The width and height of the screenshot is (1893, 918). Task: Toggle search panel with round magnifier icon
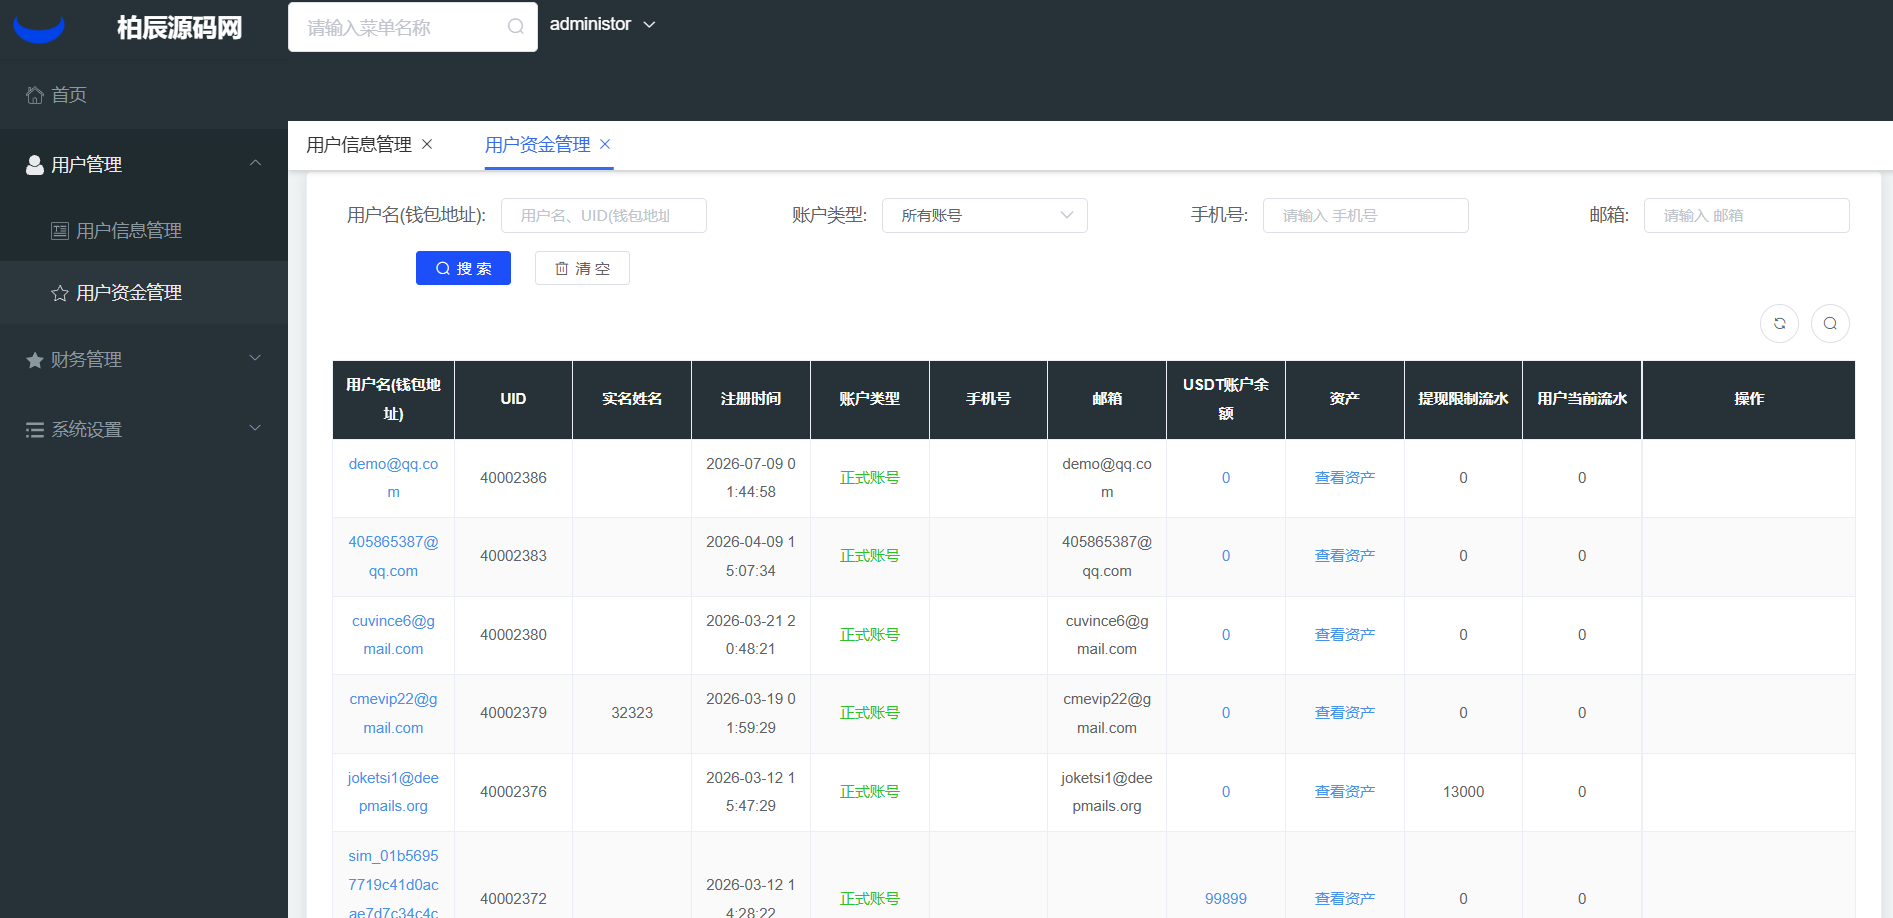(1830, 323)
